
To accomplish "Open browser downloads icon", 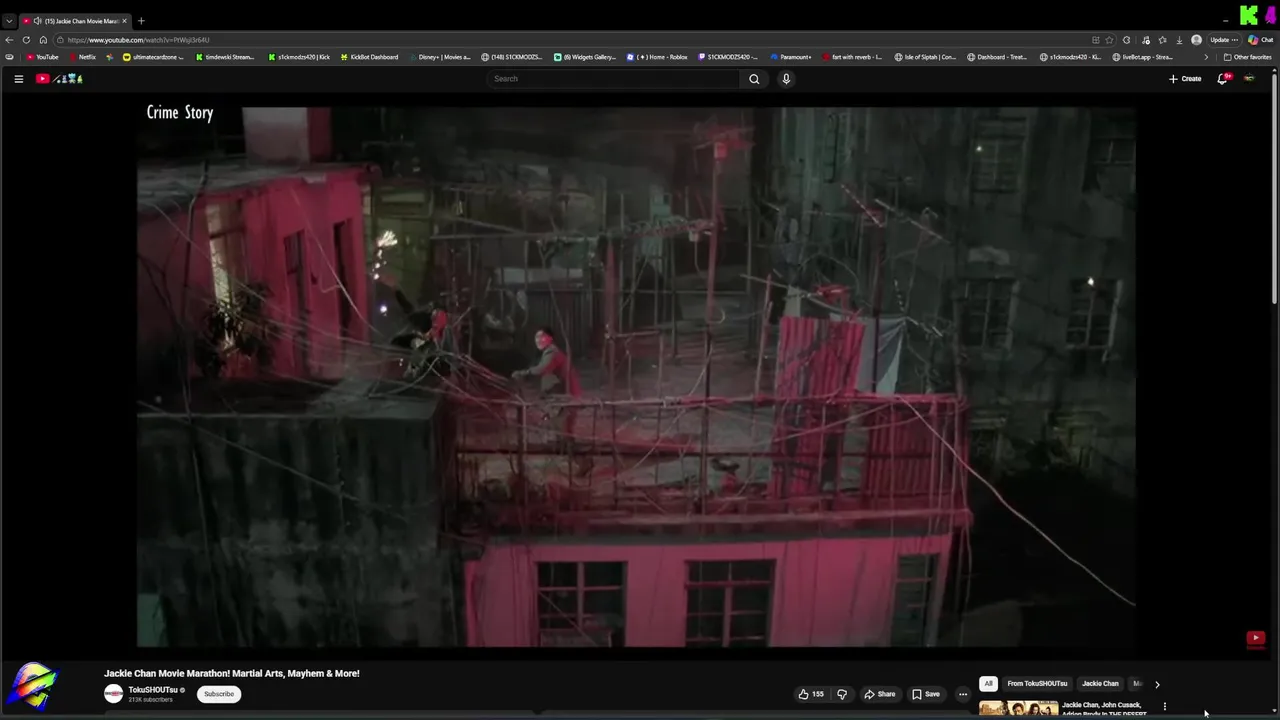I will (x=1179, y=40).
